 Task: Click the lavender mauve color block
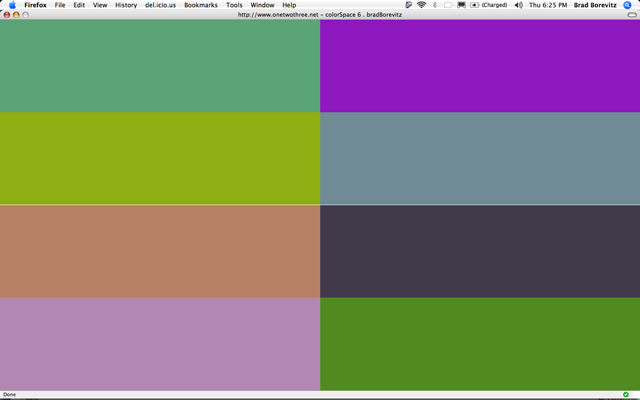pos(160,344)
